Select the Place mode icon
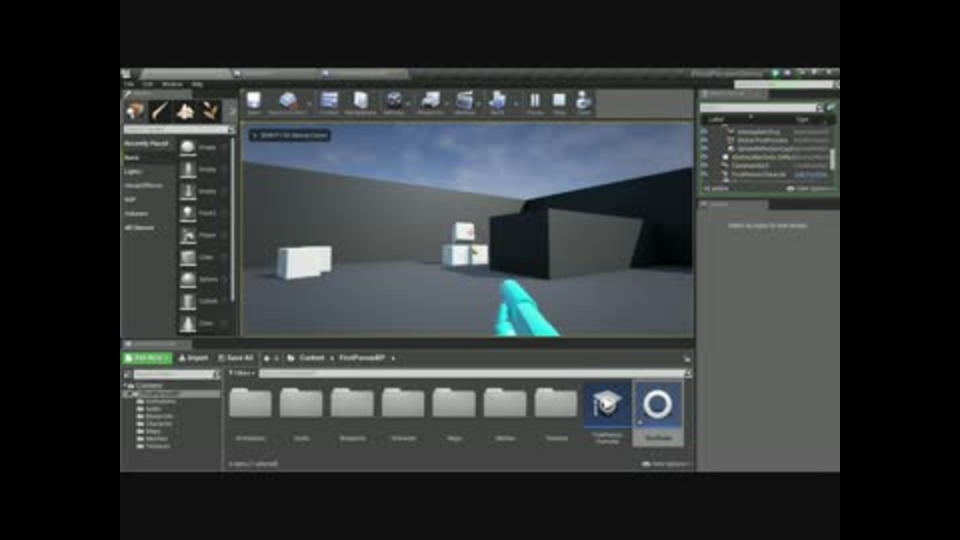Image resolution: width=960 pixels, height=540 pixels. pyautogui.click(x=135, y=111)
